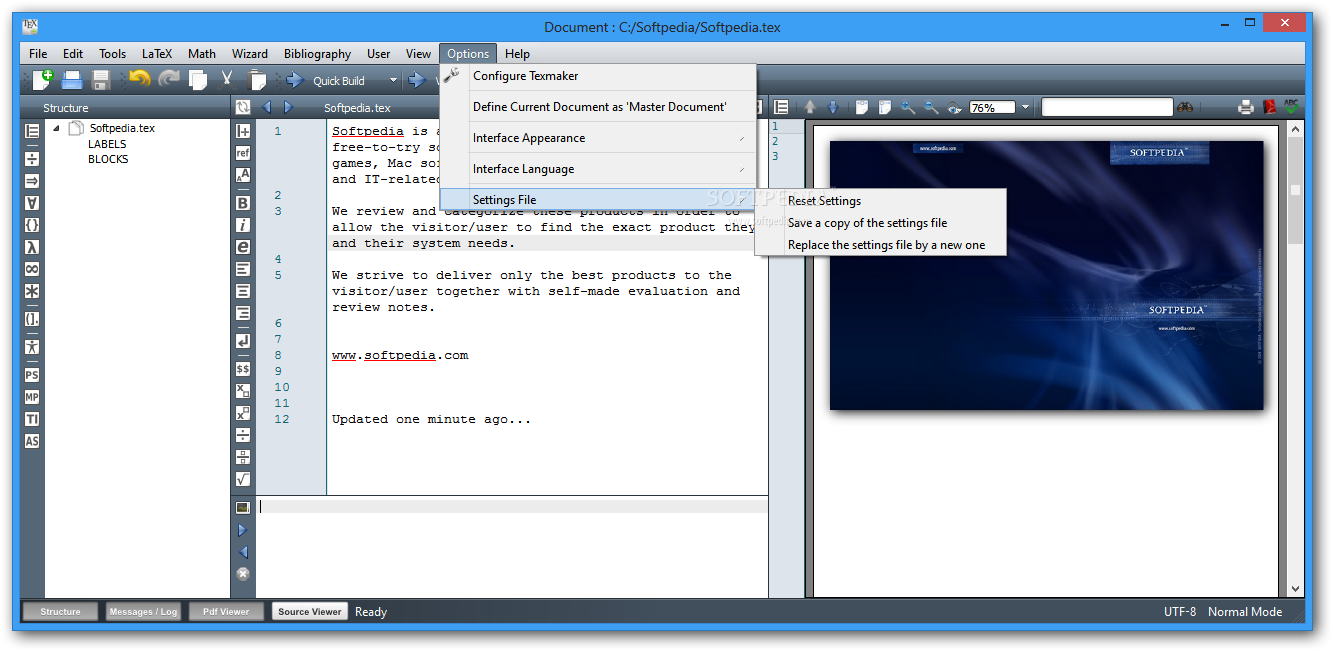Screen dimensions: 1333x651
Task: Undo last edit with yellow arrow
Action: [140, 80]
